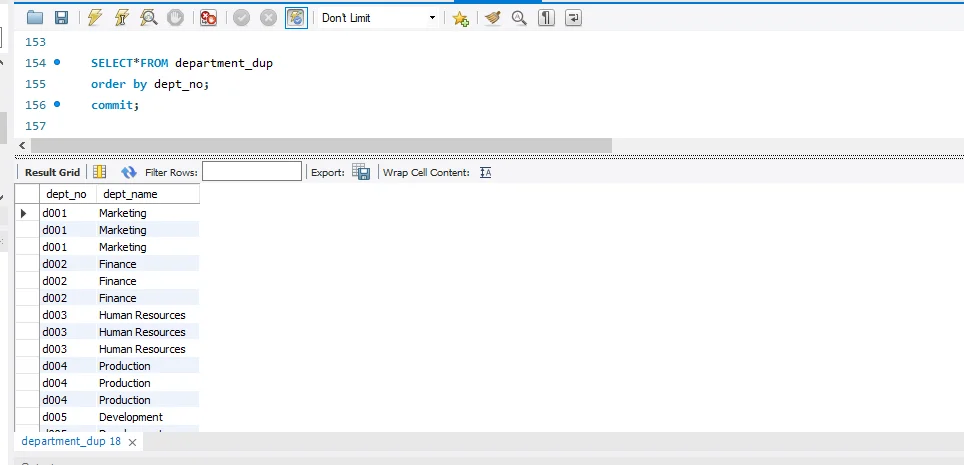Viewport: 964px width, 465px height.
Task: Export recordset using the Export icon
Action: tap(361, 172)
